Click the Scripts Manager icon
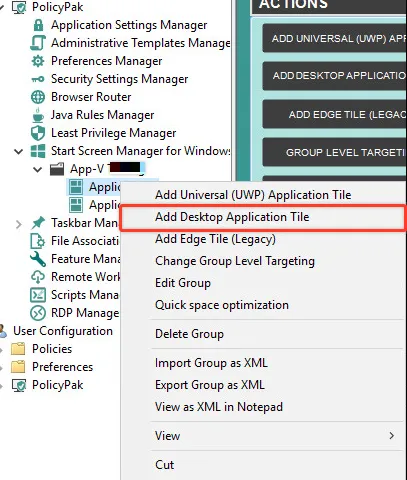407x480 pixels. (38, 295)
